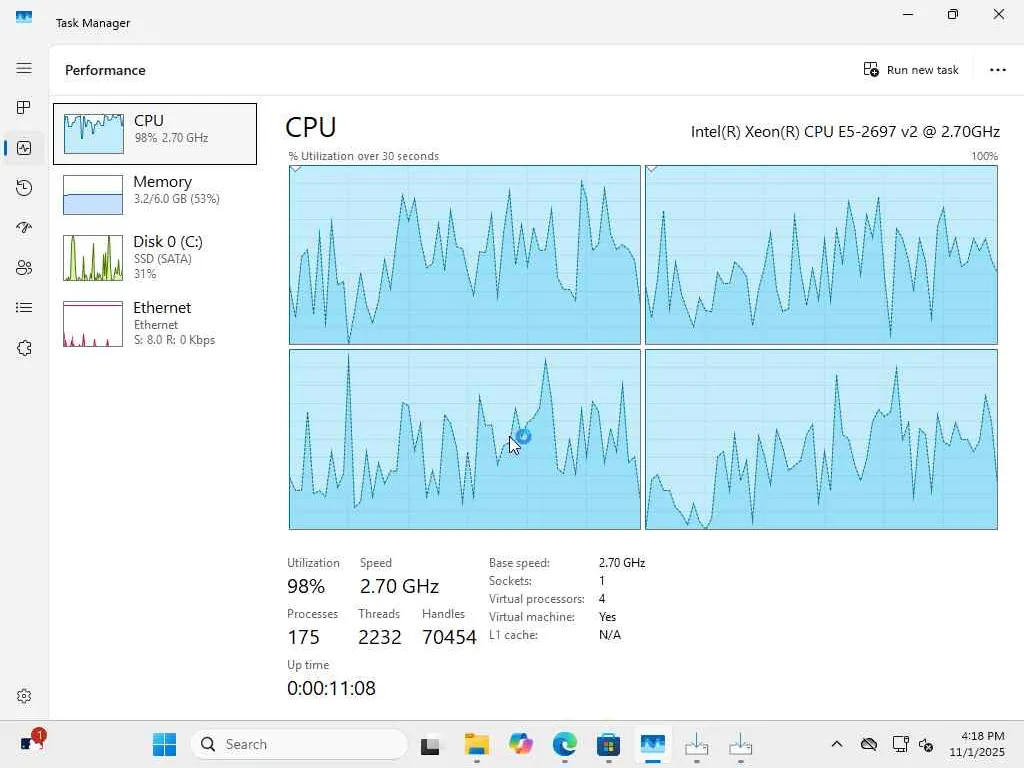Click the Memory mini graph thumbnail
The width and height of the screenshot is (1024, 768).
tap(93, 195)
